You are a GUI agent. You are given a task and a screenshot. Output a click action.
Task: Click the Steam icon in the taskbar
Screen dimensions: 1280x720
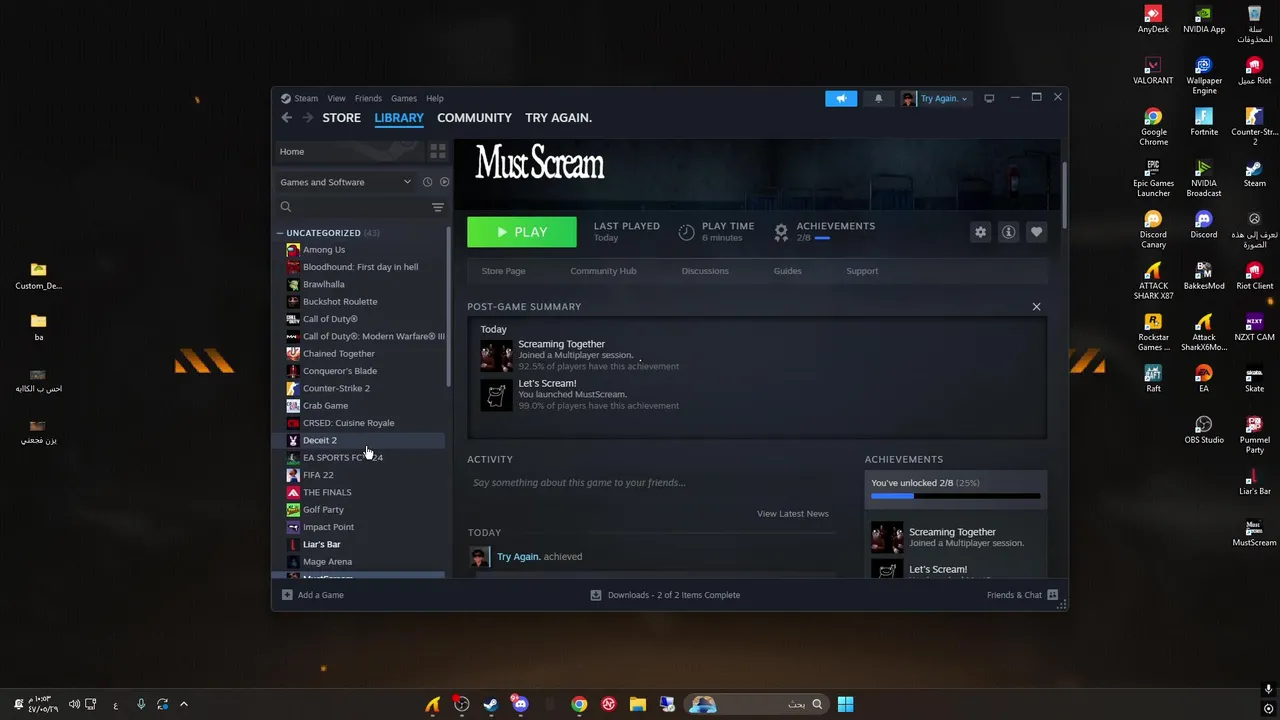pyautogui.click(x=491, y=704)
